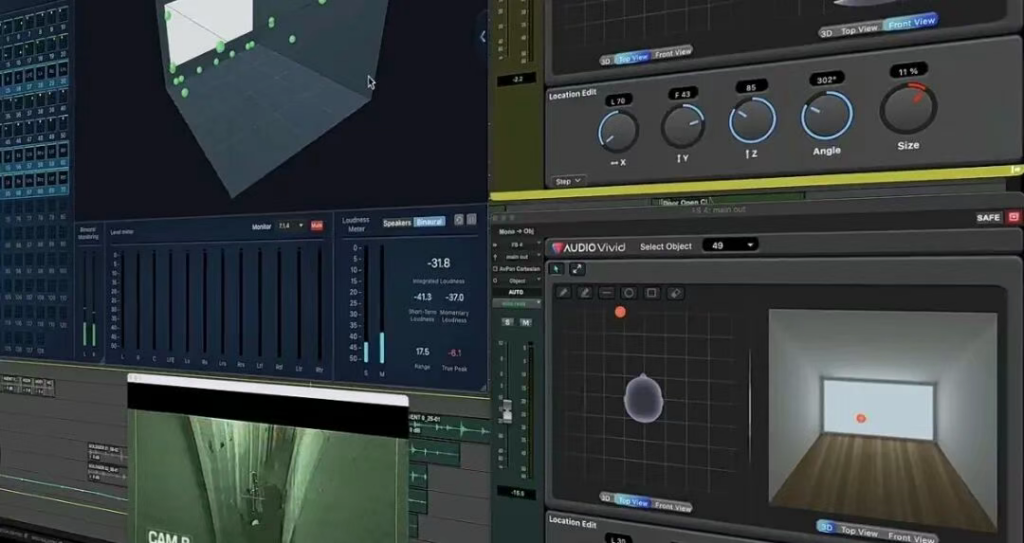
Task: Choose the circle shape tool
Action: pyautogui.click(x=629, y=293)
